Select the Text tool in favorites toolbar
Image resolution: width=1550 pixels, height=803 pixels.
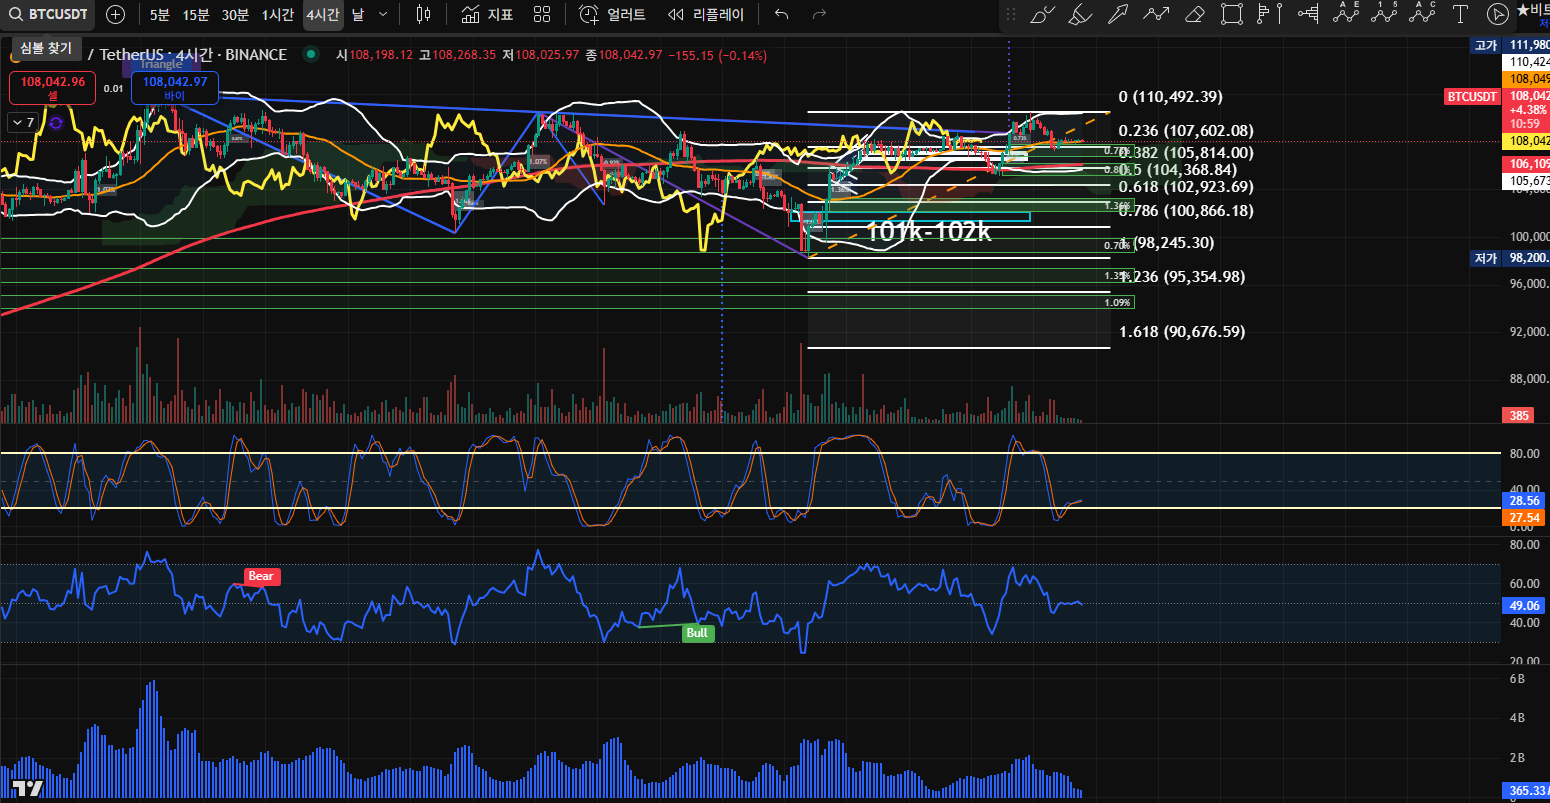[x=1460, y=14]
